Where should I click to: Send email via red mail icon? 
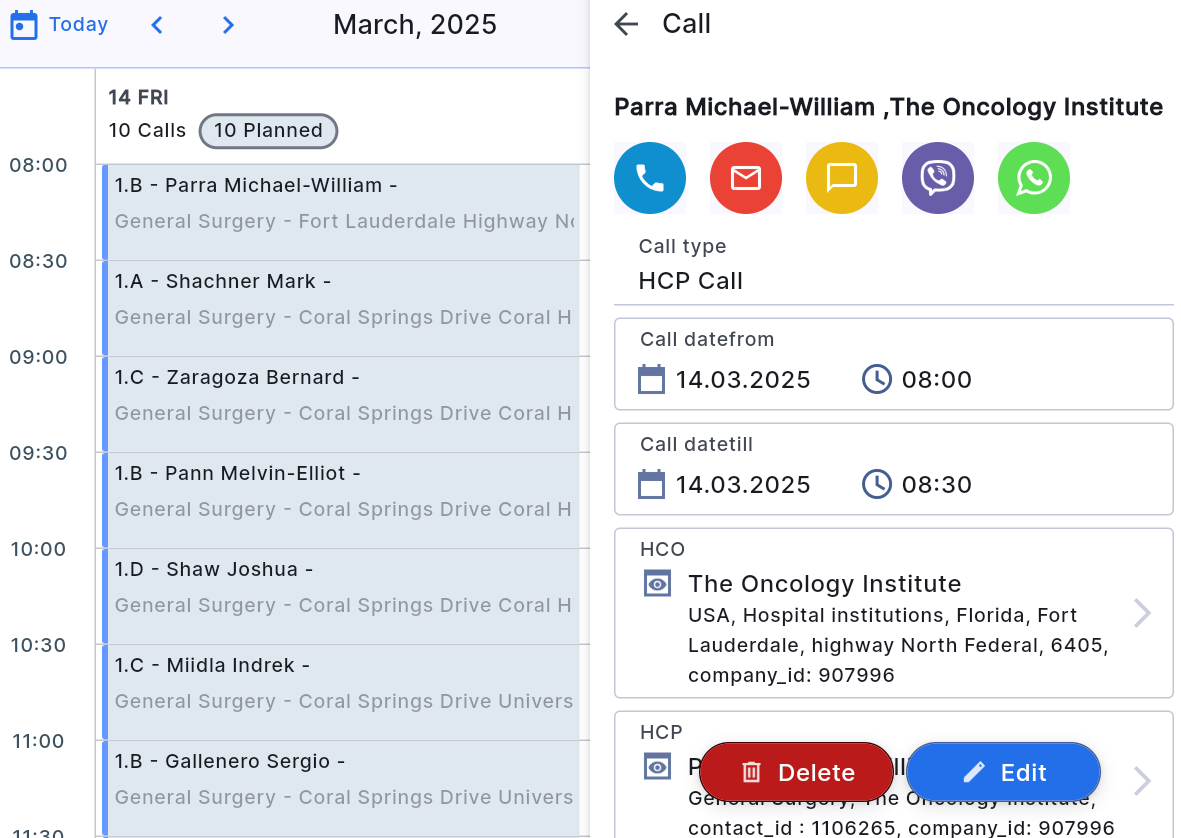tap(746, 178)
